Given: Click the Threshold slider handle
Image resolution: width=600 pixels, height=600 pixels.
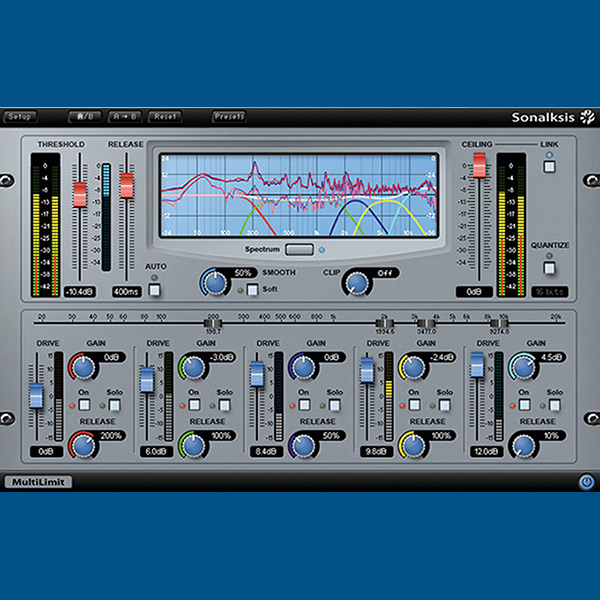Looking at the screenshot, I should [x=79, y=194].
